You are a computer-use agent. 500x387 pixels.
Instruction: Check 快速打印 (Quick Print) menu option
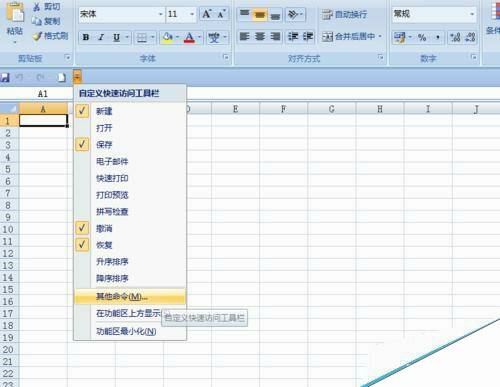pos(130,178)
